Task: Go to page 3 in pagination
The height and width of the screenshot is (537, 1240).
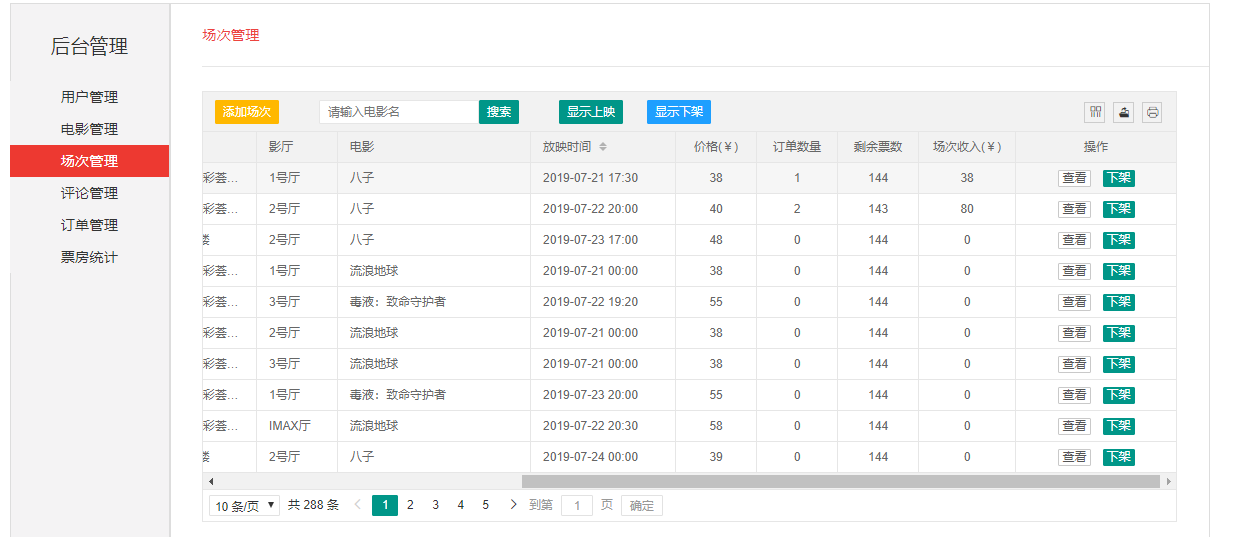Action: [435, 505]
